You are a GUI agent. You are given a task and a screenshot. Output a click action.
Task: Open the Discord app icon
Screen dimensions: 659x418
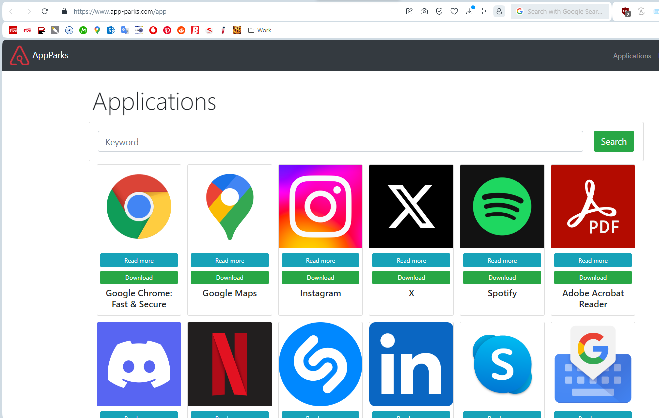[139, 364]
